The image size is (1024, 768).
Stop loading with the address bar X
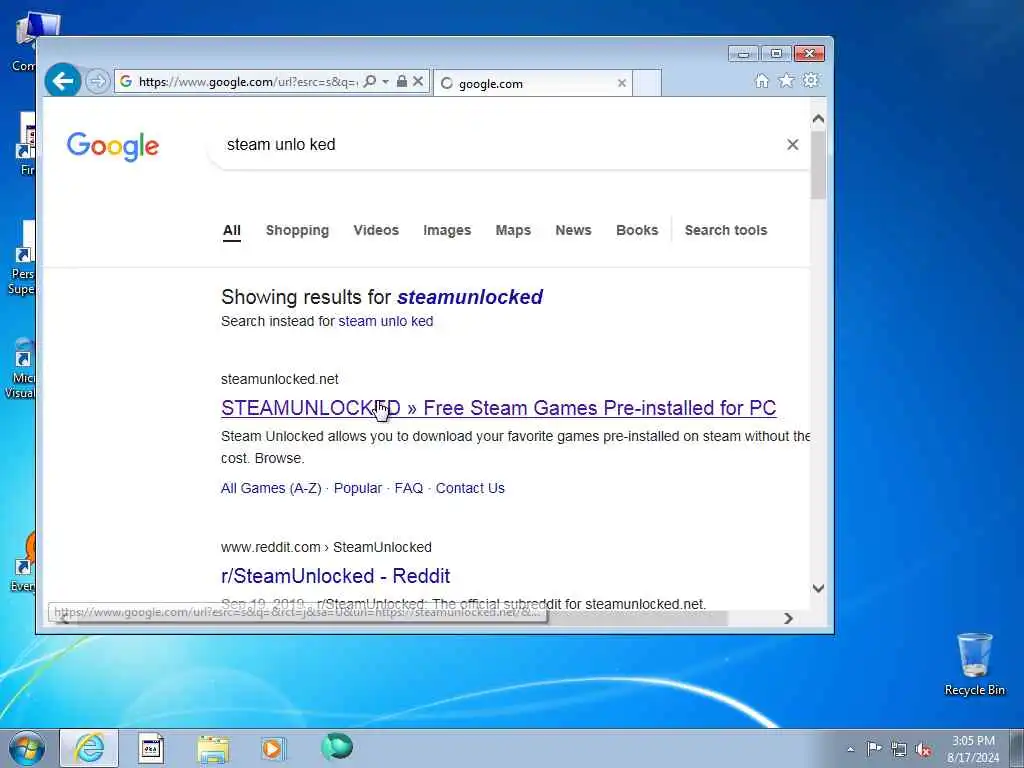(x=418, y=82)
